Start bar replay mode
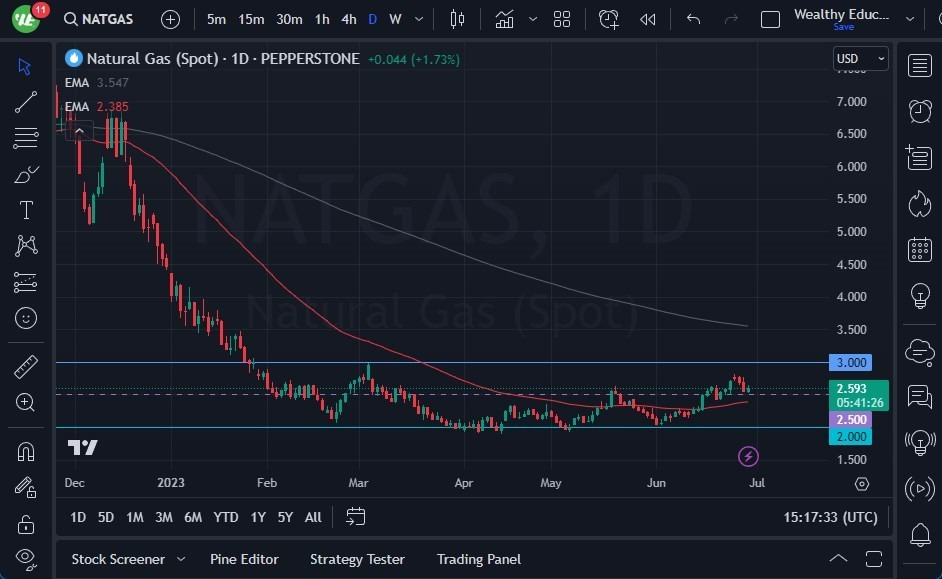 pos(648,19)
